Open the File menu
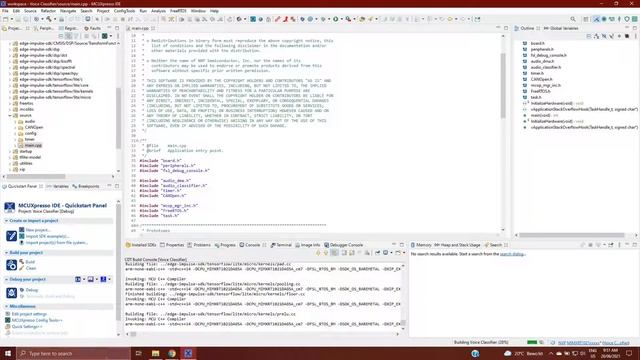 click(x=5, y=11)
